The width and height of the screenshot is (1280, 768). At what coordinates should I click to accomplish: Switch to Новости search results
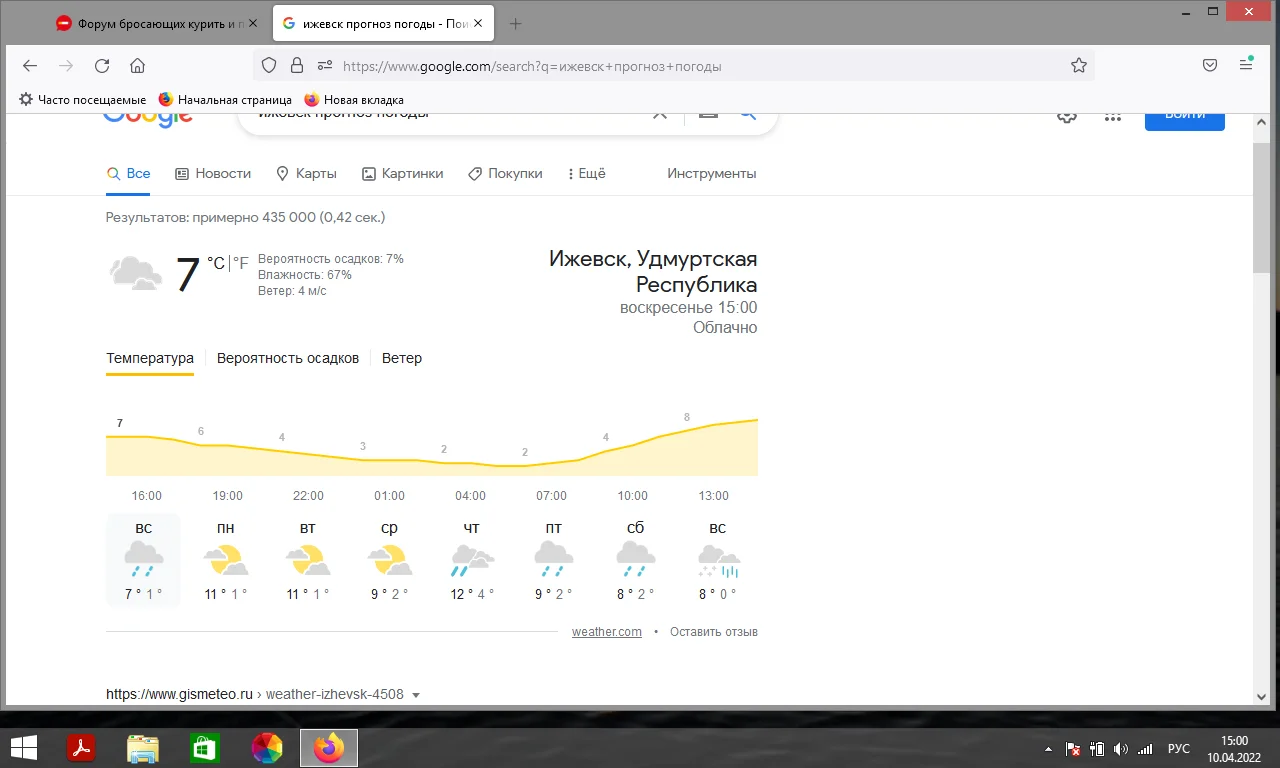click(x=213, y=173)
